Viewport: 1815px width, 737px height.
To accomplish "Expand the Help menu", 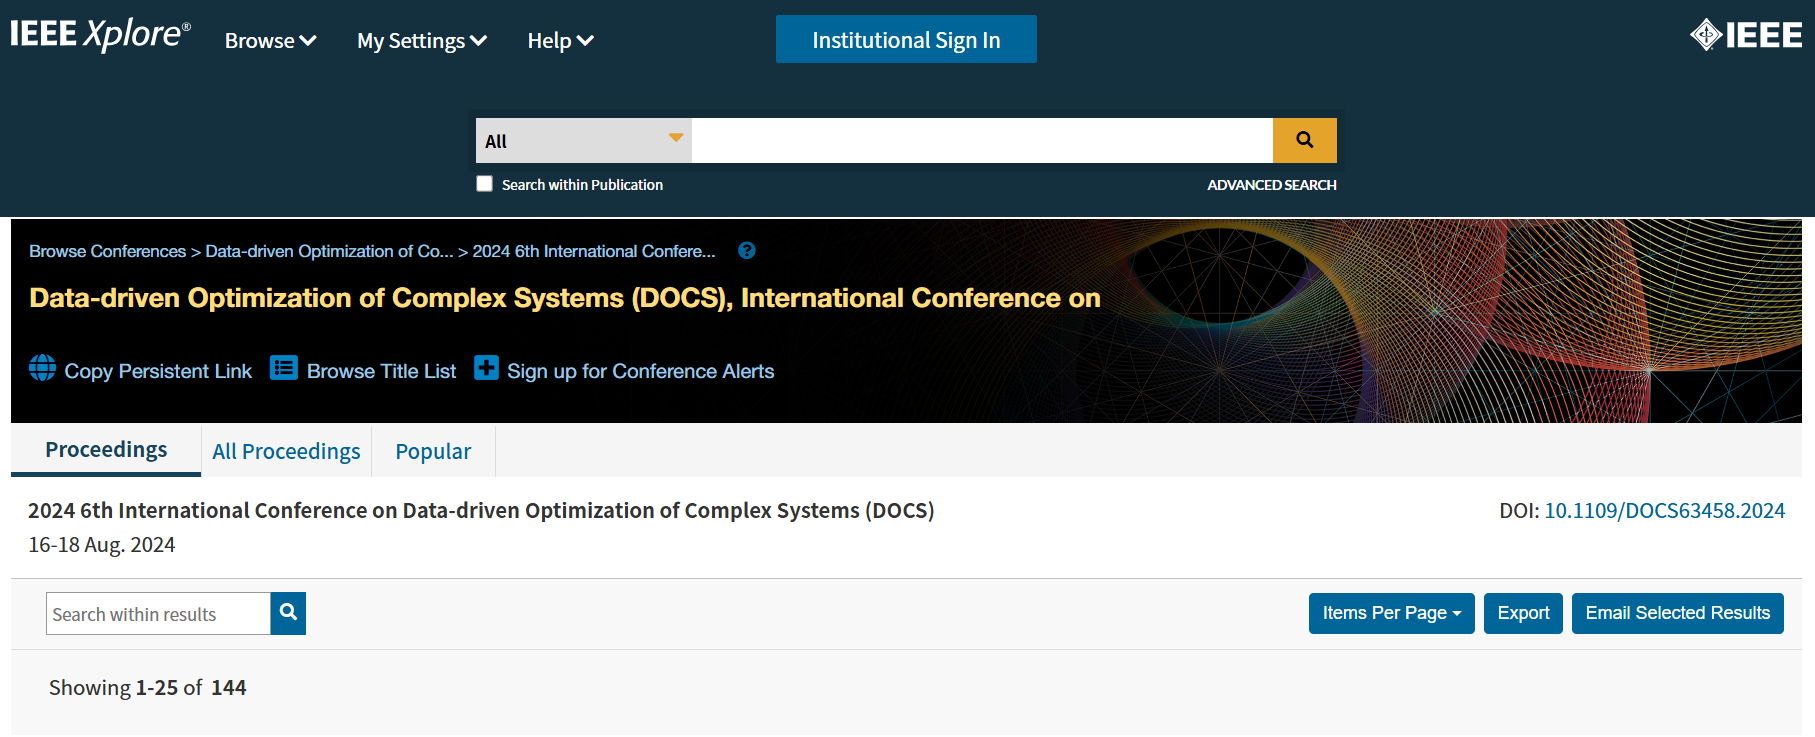I will 560,41.
